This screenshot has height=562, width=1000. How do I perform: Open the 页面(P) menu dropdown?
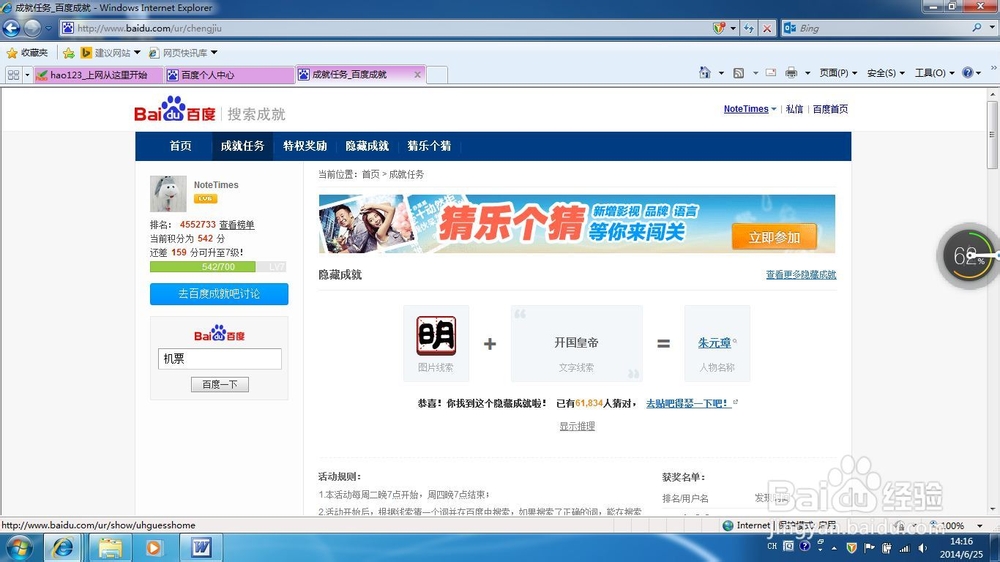[838, 73]
